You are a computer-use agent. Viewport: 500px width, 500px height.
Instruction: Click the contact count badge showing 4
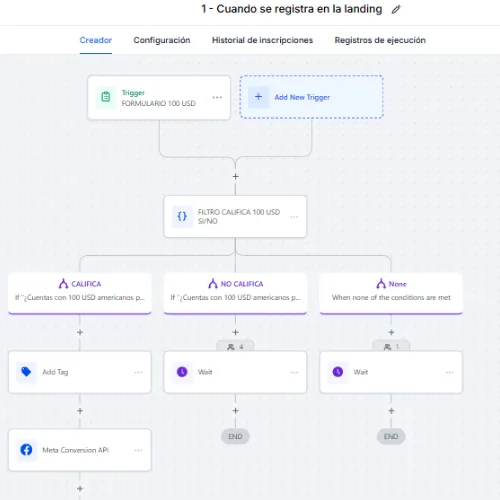pos(235,346)
